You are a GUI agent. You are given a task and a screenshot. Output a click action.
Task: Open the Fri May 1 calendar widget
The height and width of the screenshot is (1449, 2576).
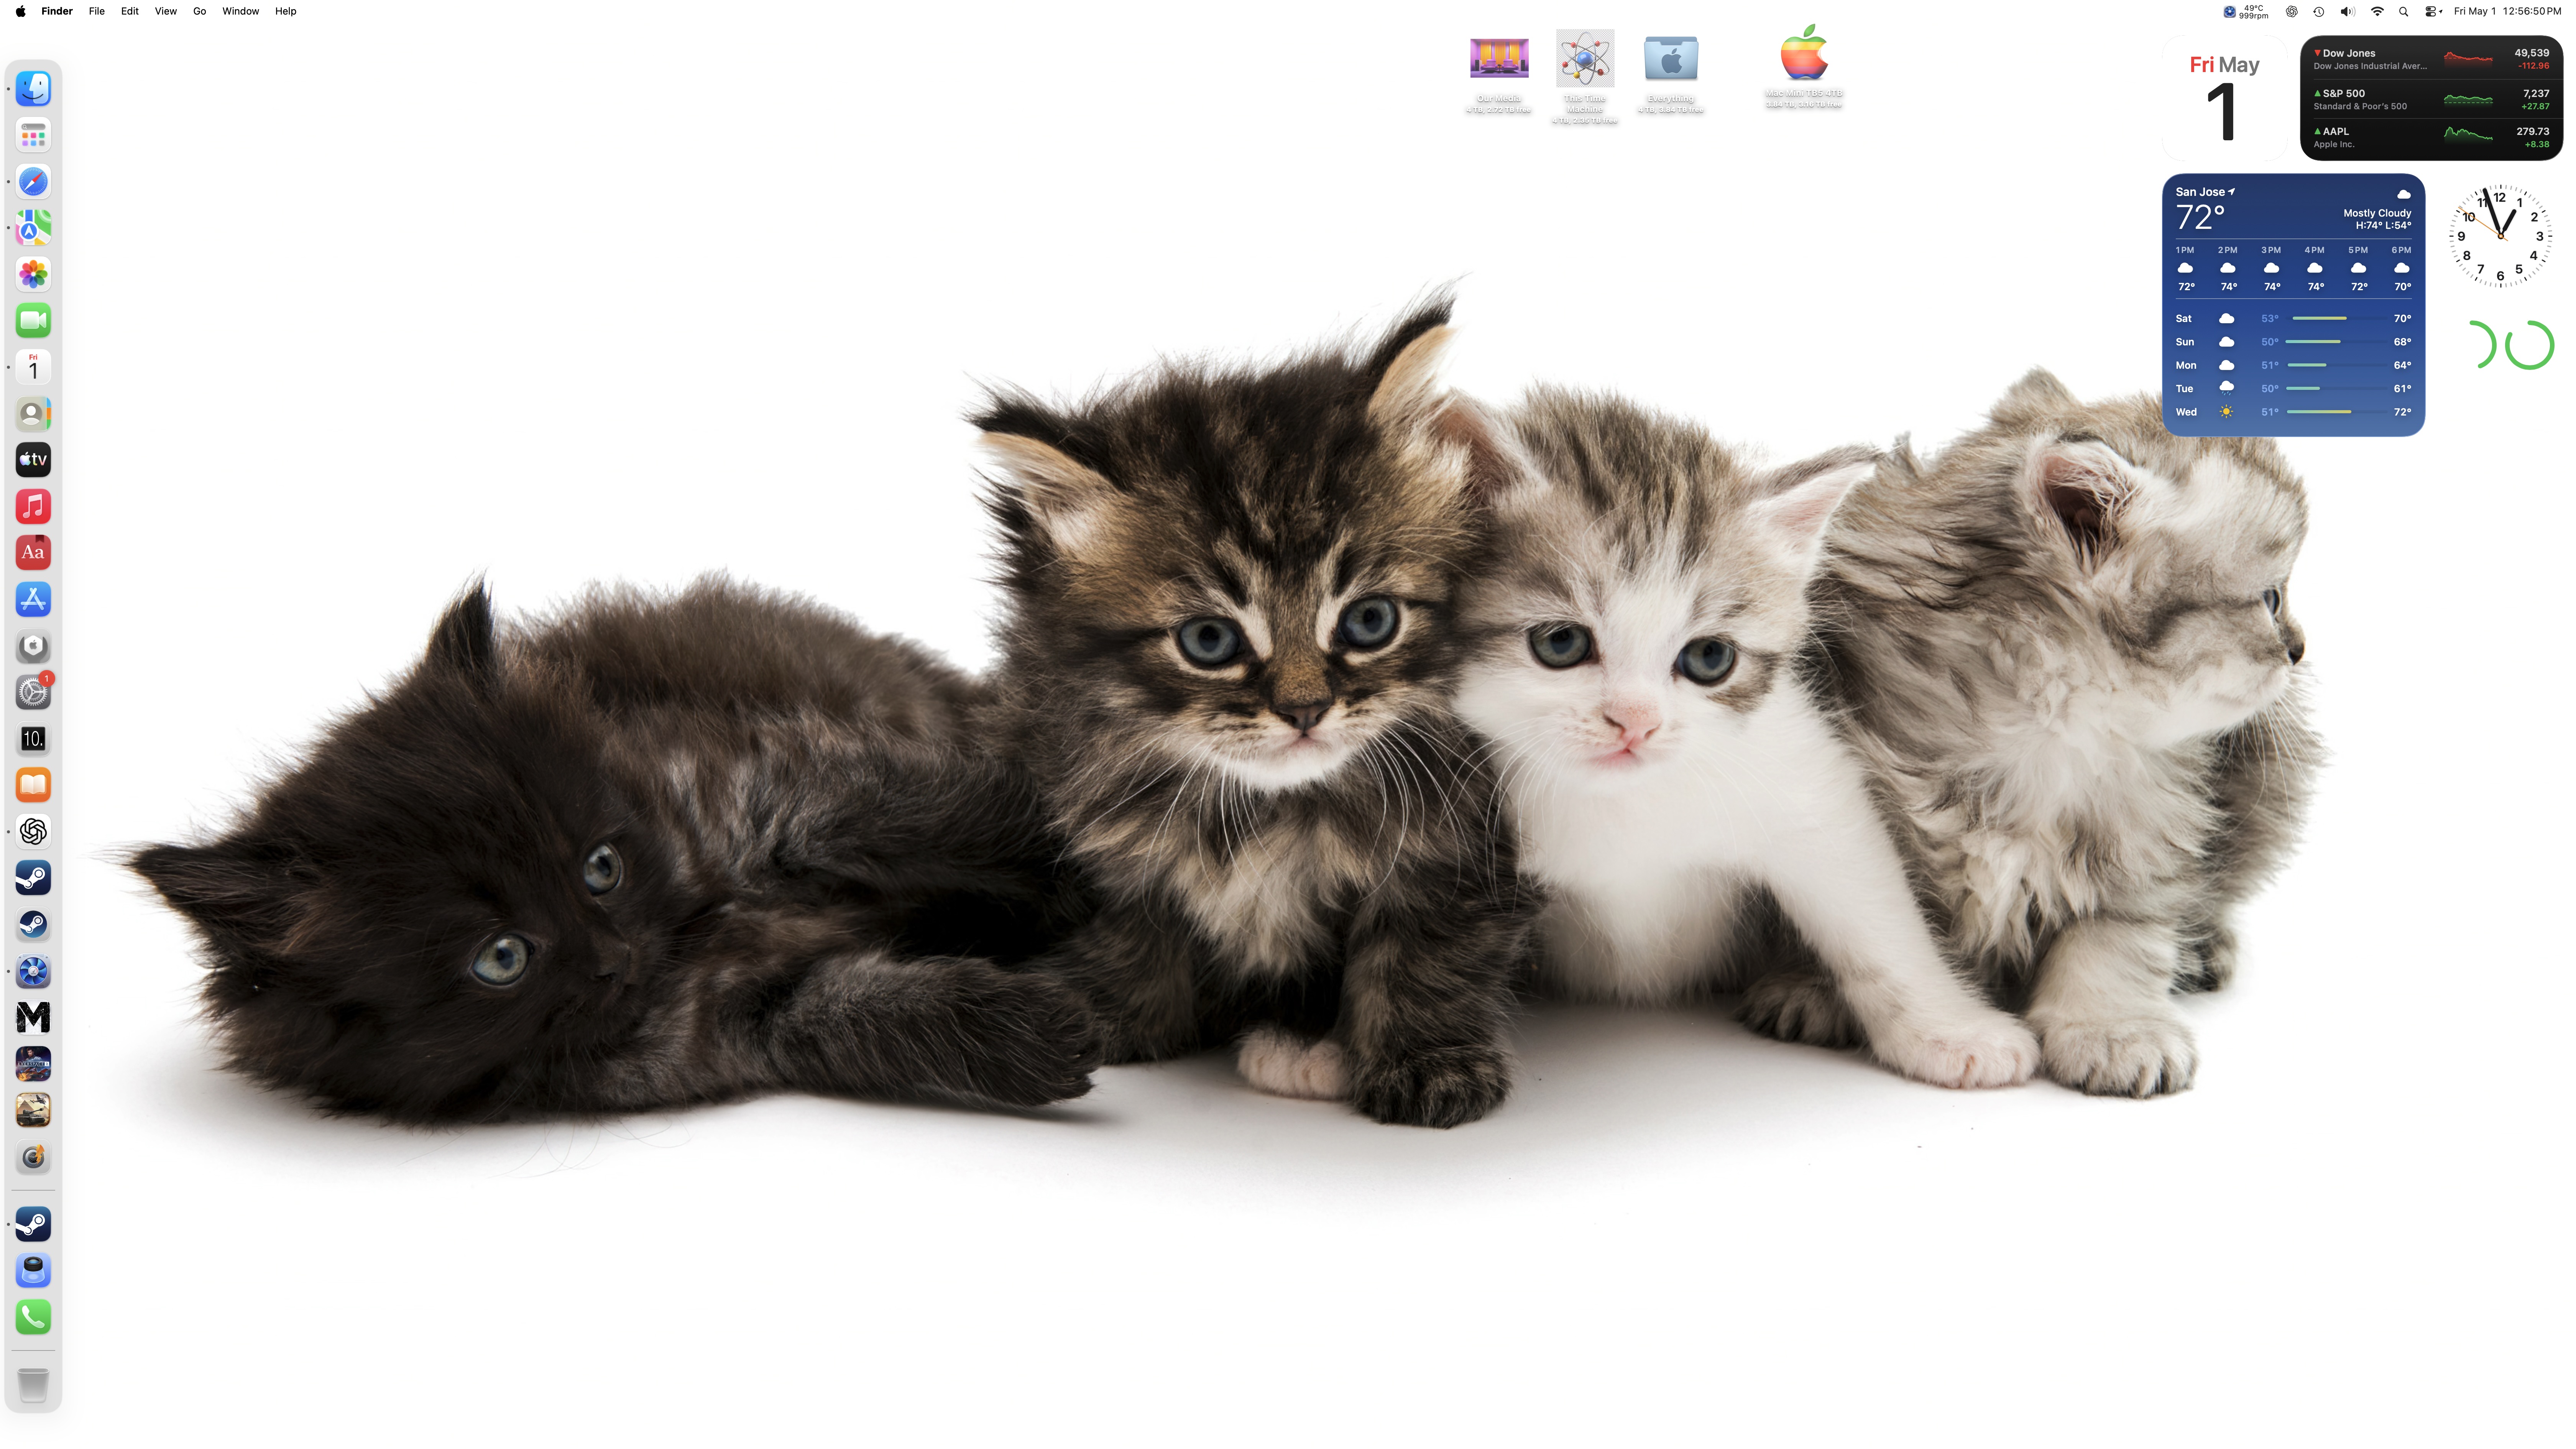2224,98
